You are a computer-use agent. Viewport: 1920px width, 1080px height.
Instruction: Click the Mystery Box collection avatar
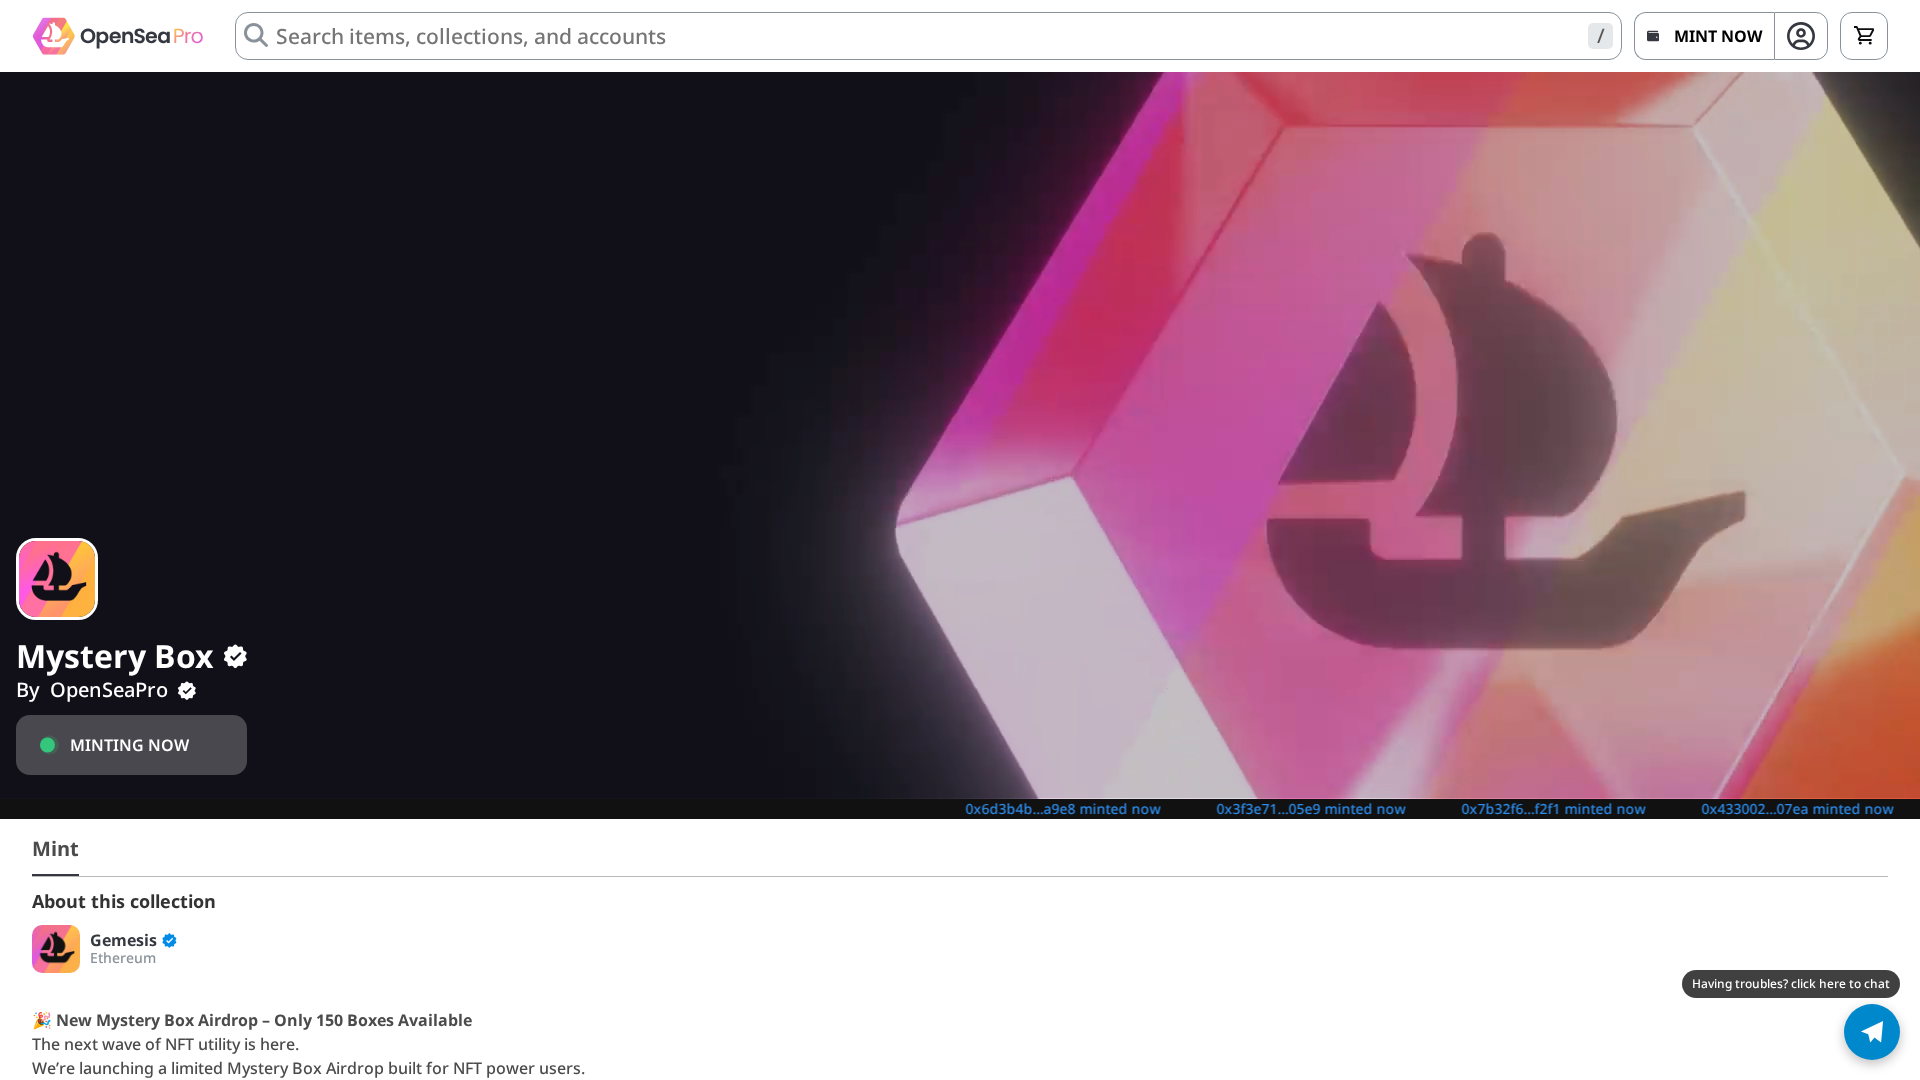point(57,579)
